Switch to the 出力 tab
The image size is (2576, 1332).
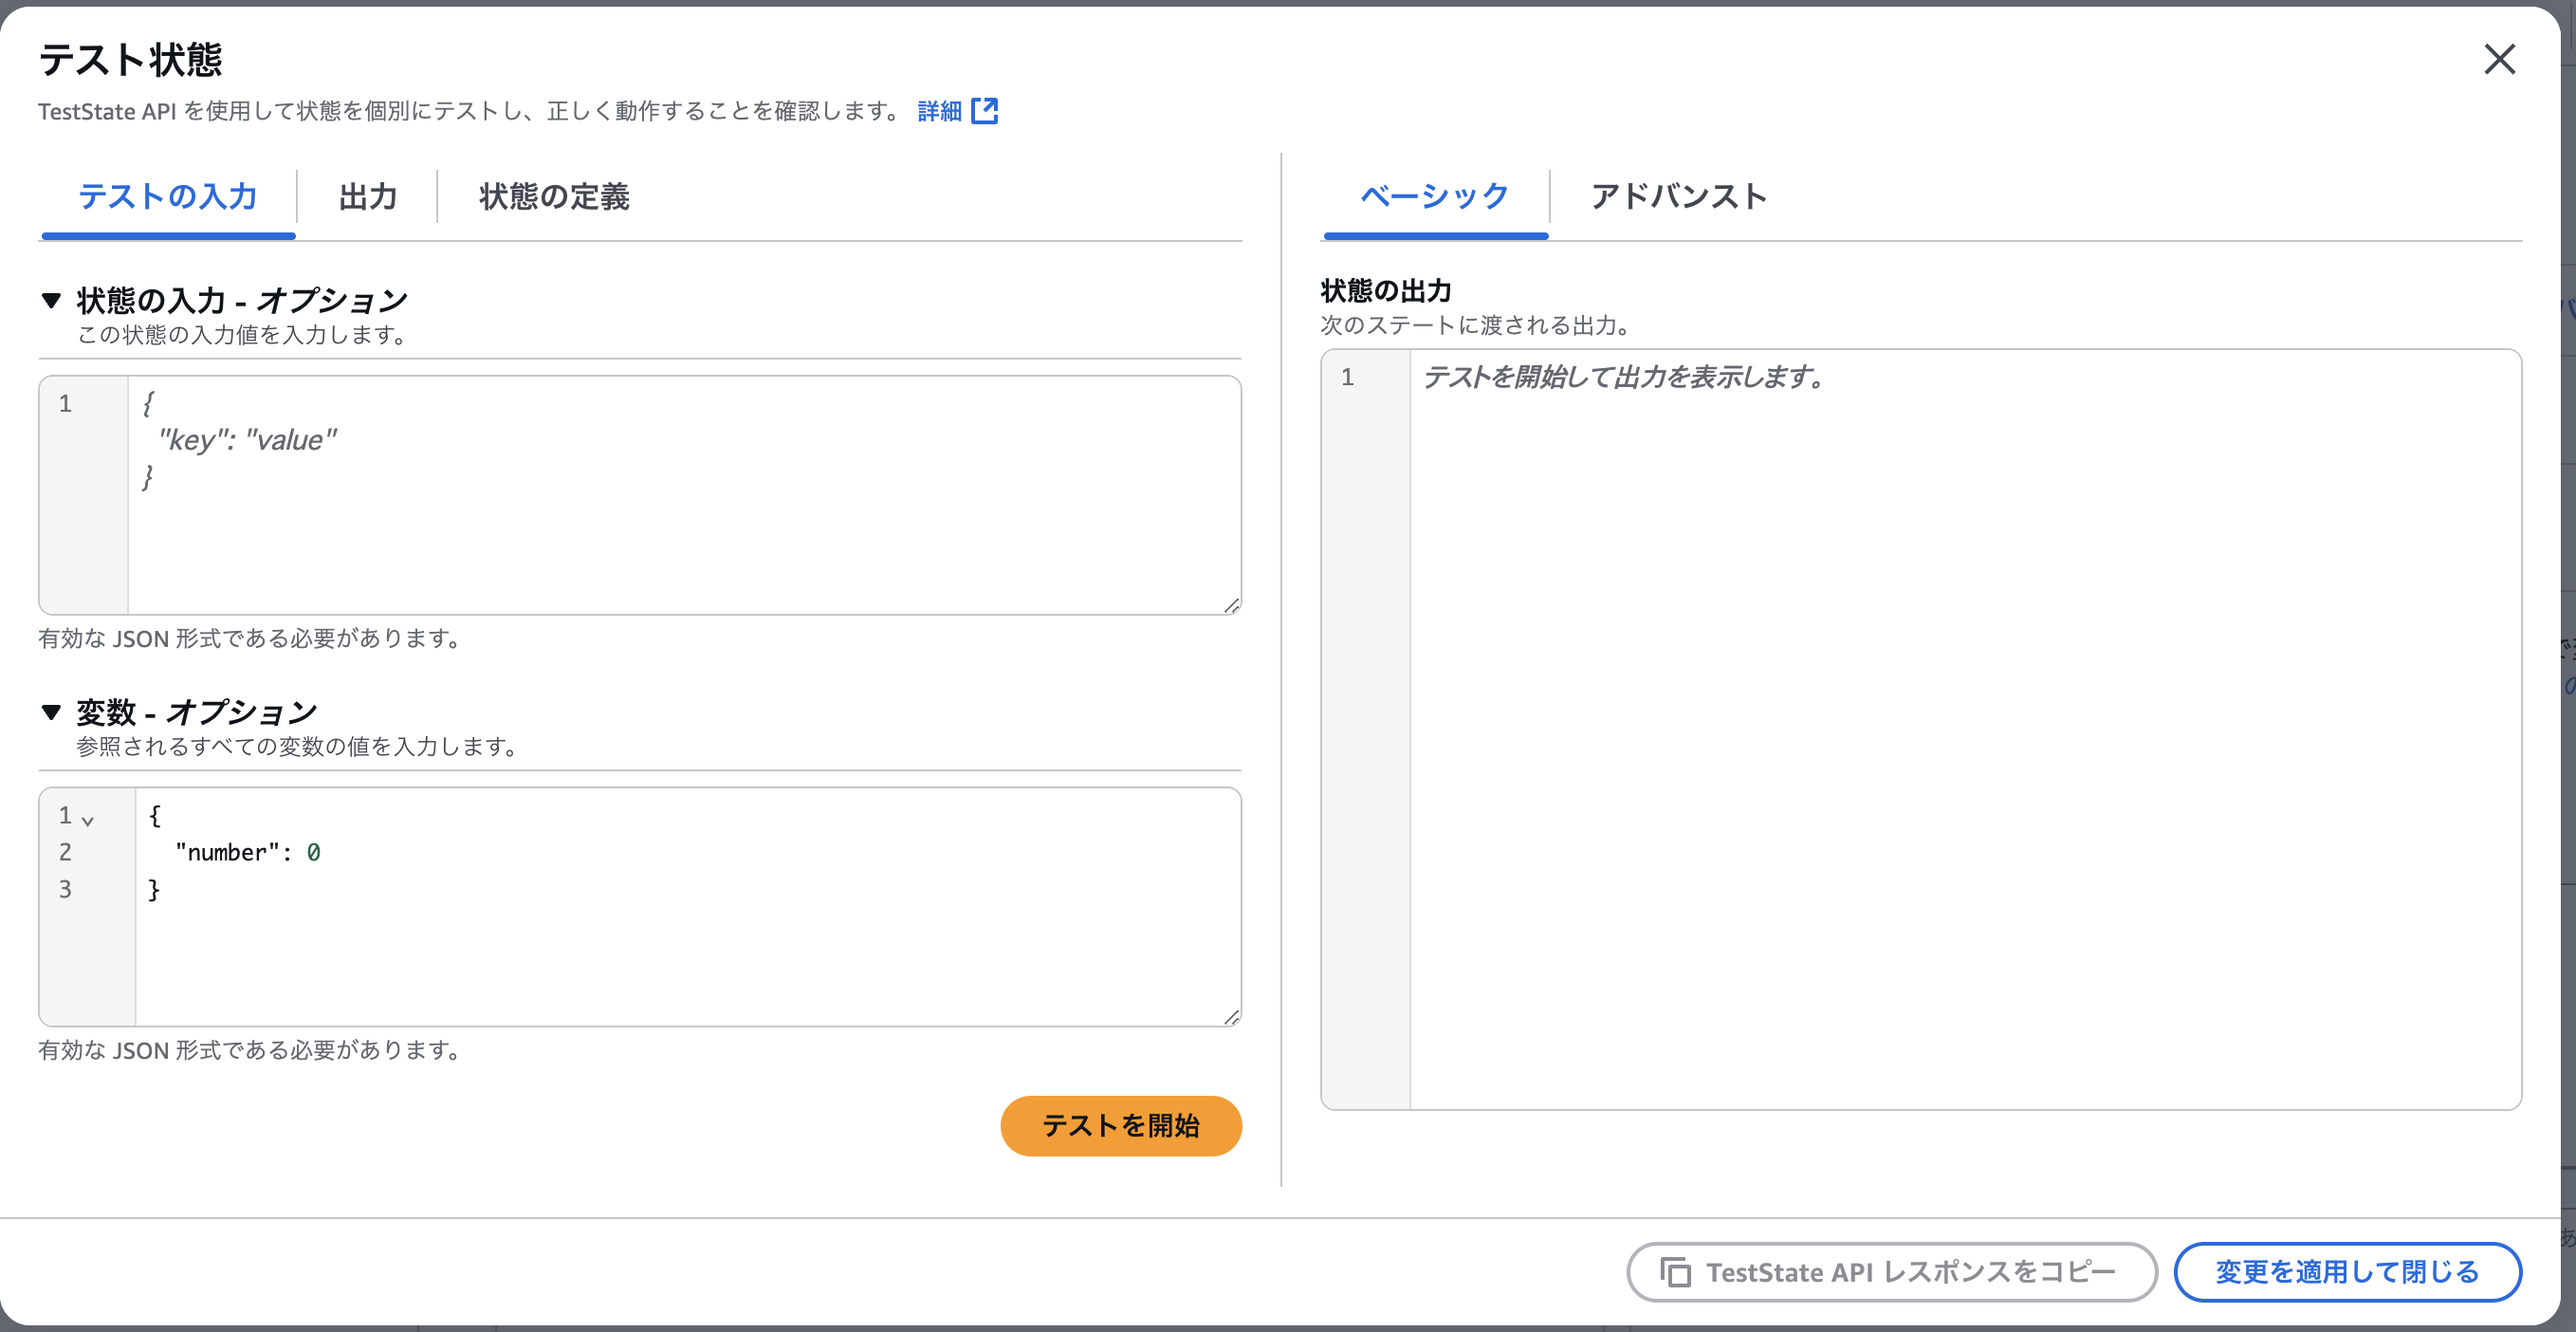pos(367,197)
